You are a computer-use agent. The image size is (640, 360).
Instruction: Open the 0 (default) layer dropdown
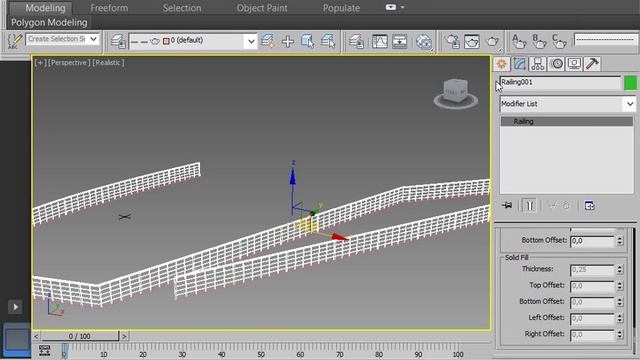pyautogui.click(x=251, y=41)
